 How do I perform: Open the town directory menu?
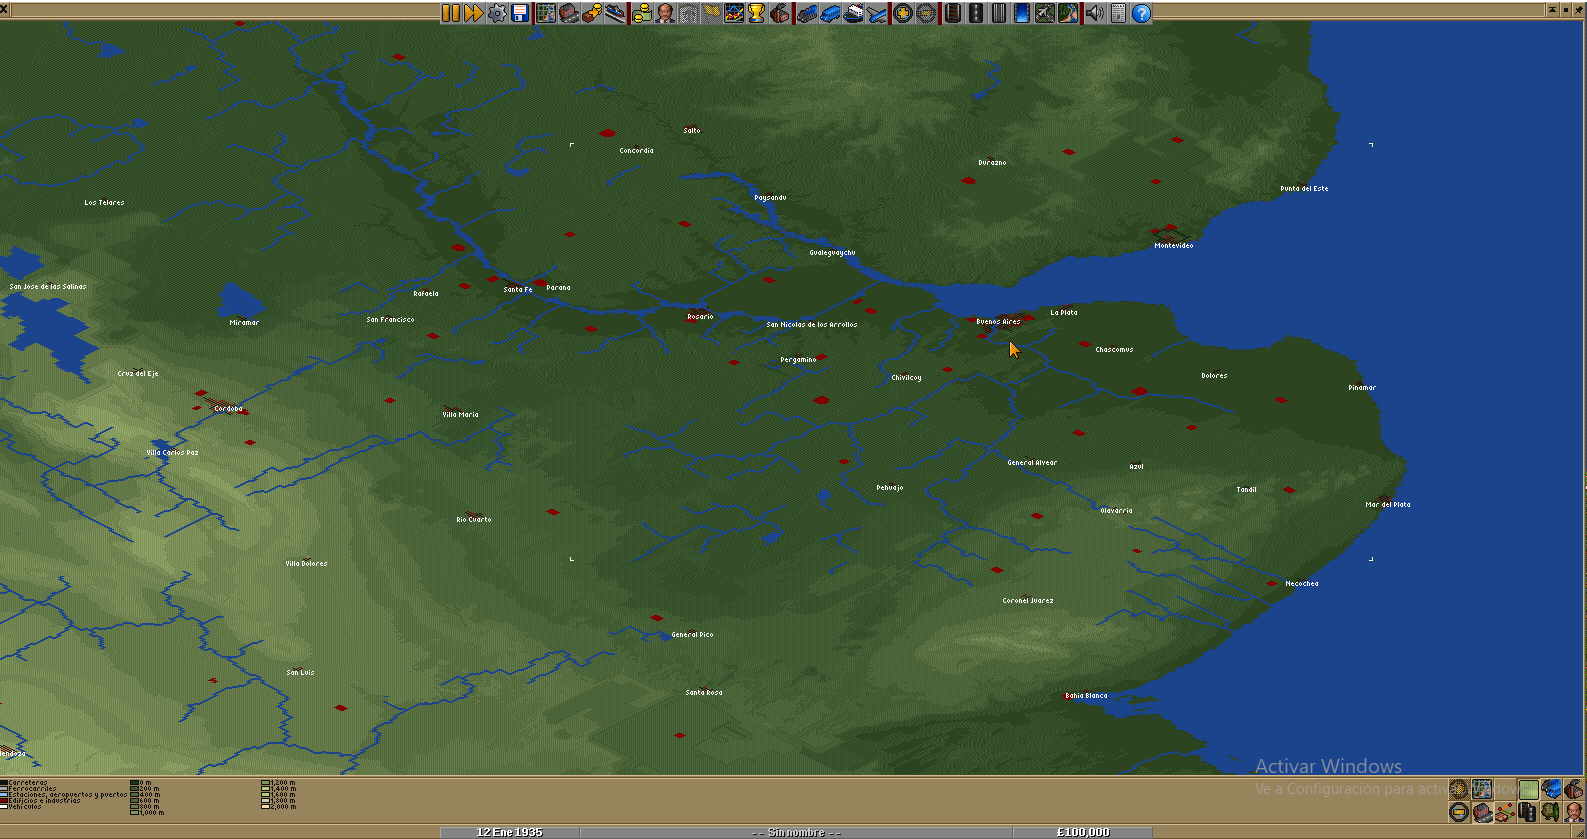point(568,13)
